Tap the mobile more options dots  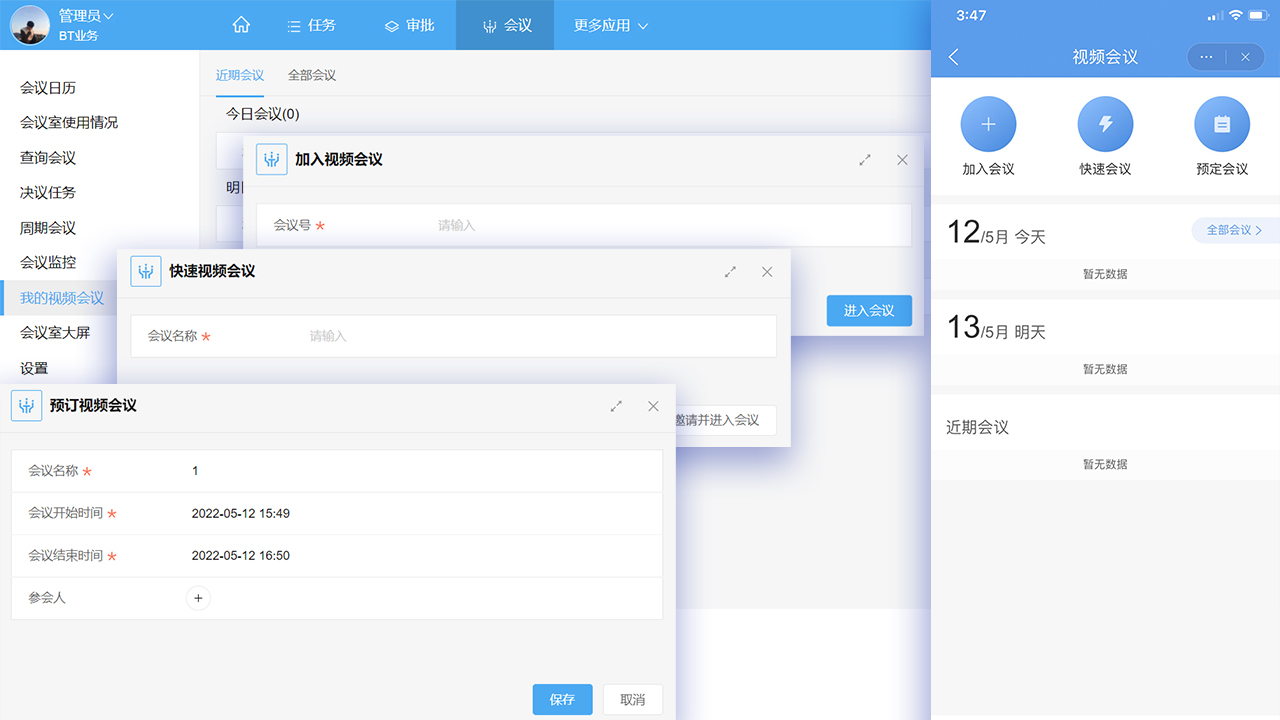pyautogui.click(x=1206, y=57)
